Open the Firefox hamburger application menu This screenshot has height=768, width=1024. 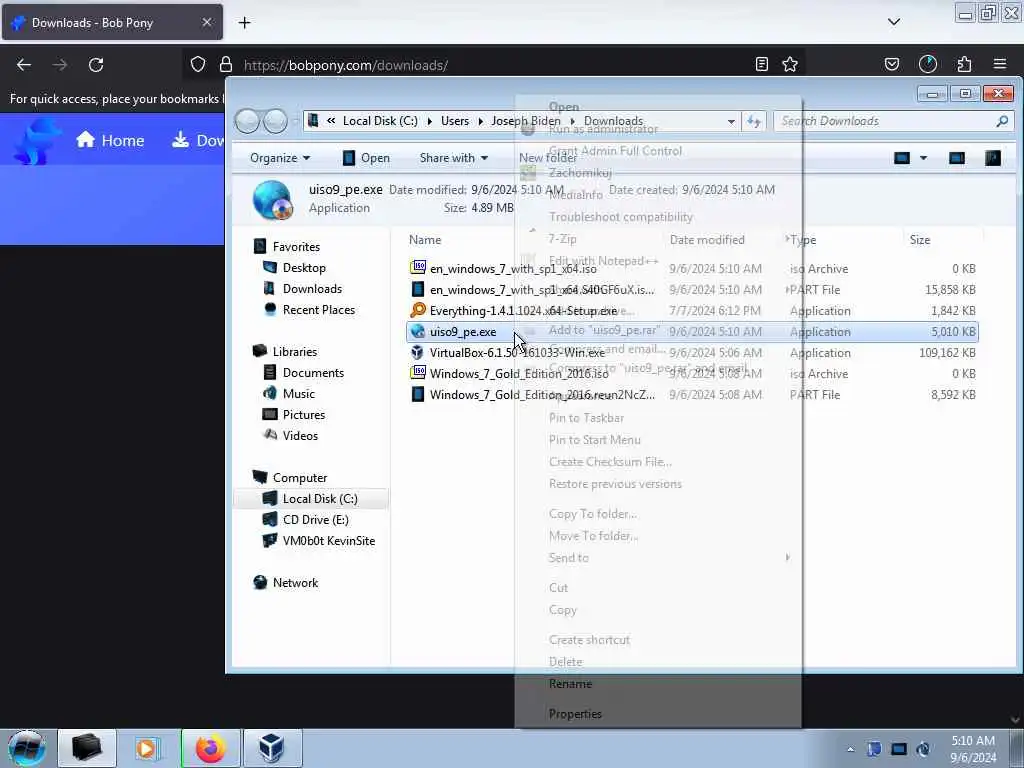click(1000, 64)
